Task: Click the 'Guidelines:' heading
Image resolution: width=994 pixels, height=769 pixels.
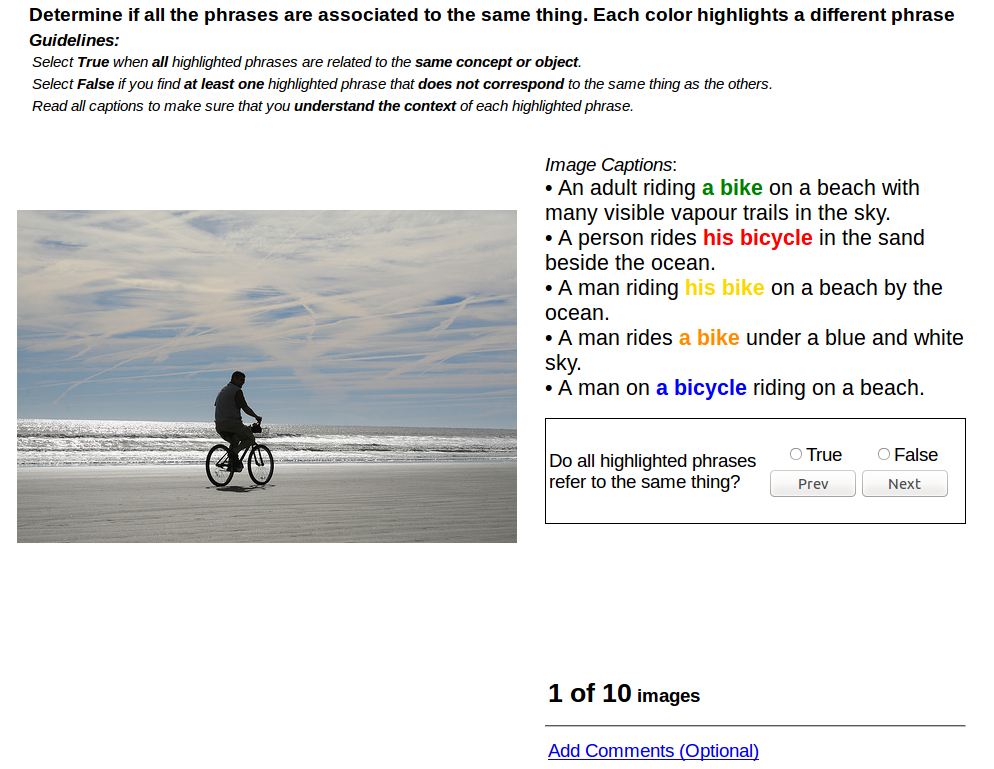Action: [x=74, y=41]
